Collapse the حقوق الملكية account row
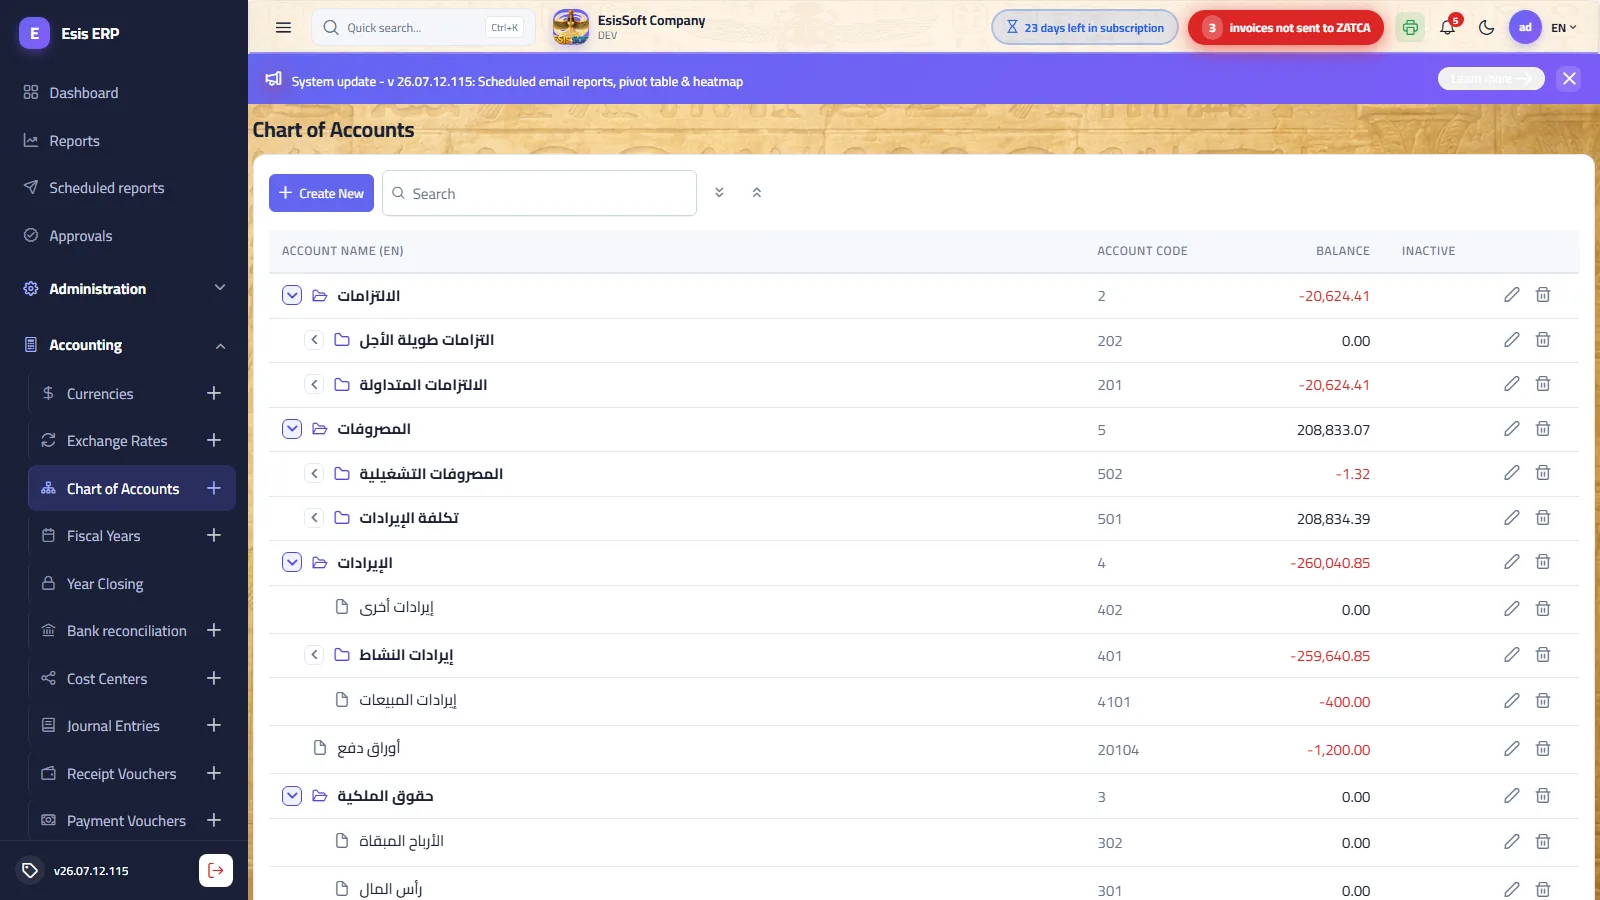 point(292,796)
